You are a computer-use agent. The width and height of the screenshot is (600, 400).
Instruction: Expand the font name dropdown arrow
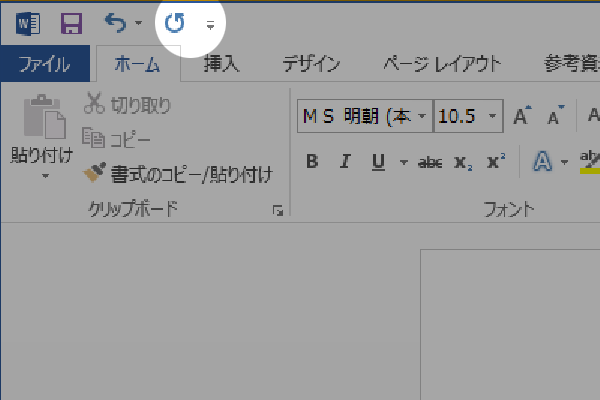click(x=422, y=116)
